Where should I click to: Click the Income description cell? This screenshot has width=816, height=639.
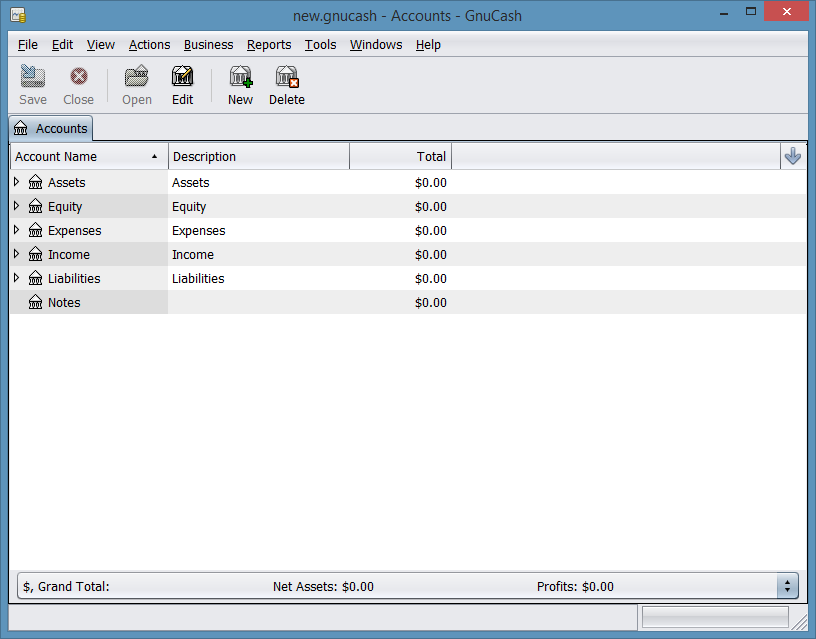point(258,254)
